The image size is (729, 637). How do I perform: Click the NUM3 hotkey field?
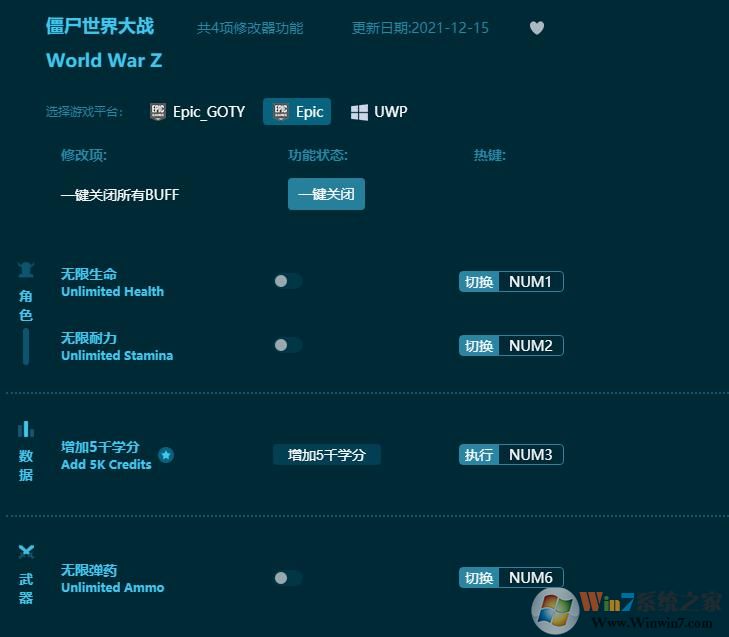(x=531, y=455)
